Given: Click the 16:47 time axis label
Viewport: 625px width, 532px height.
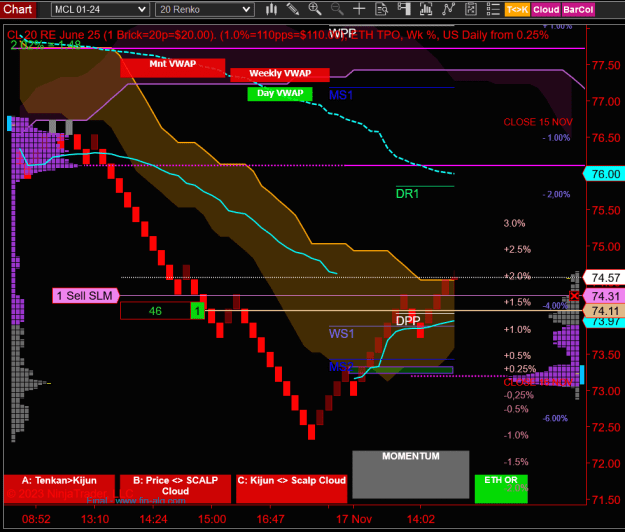Looking at the screenshot, I should (x=271, y=519).
